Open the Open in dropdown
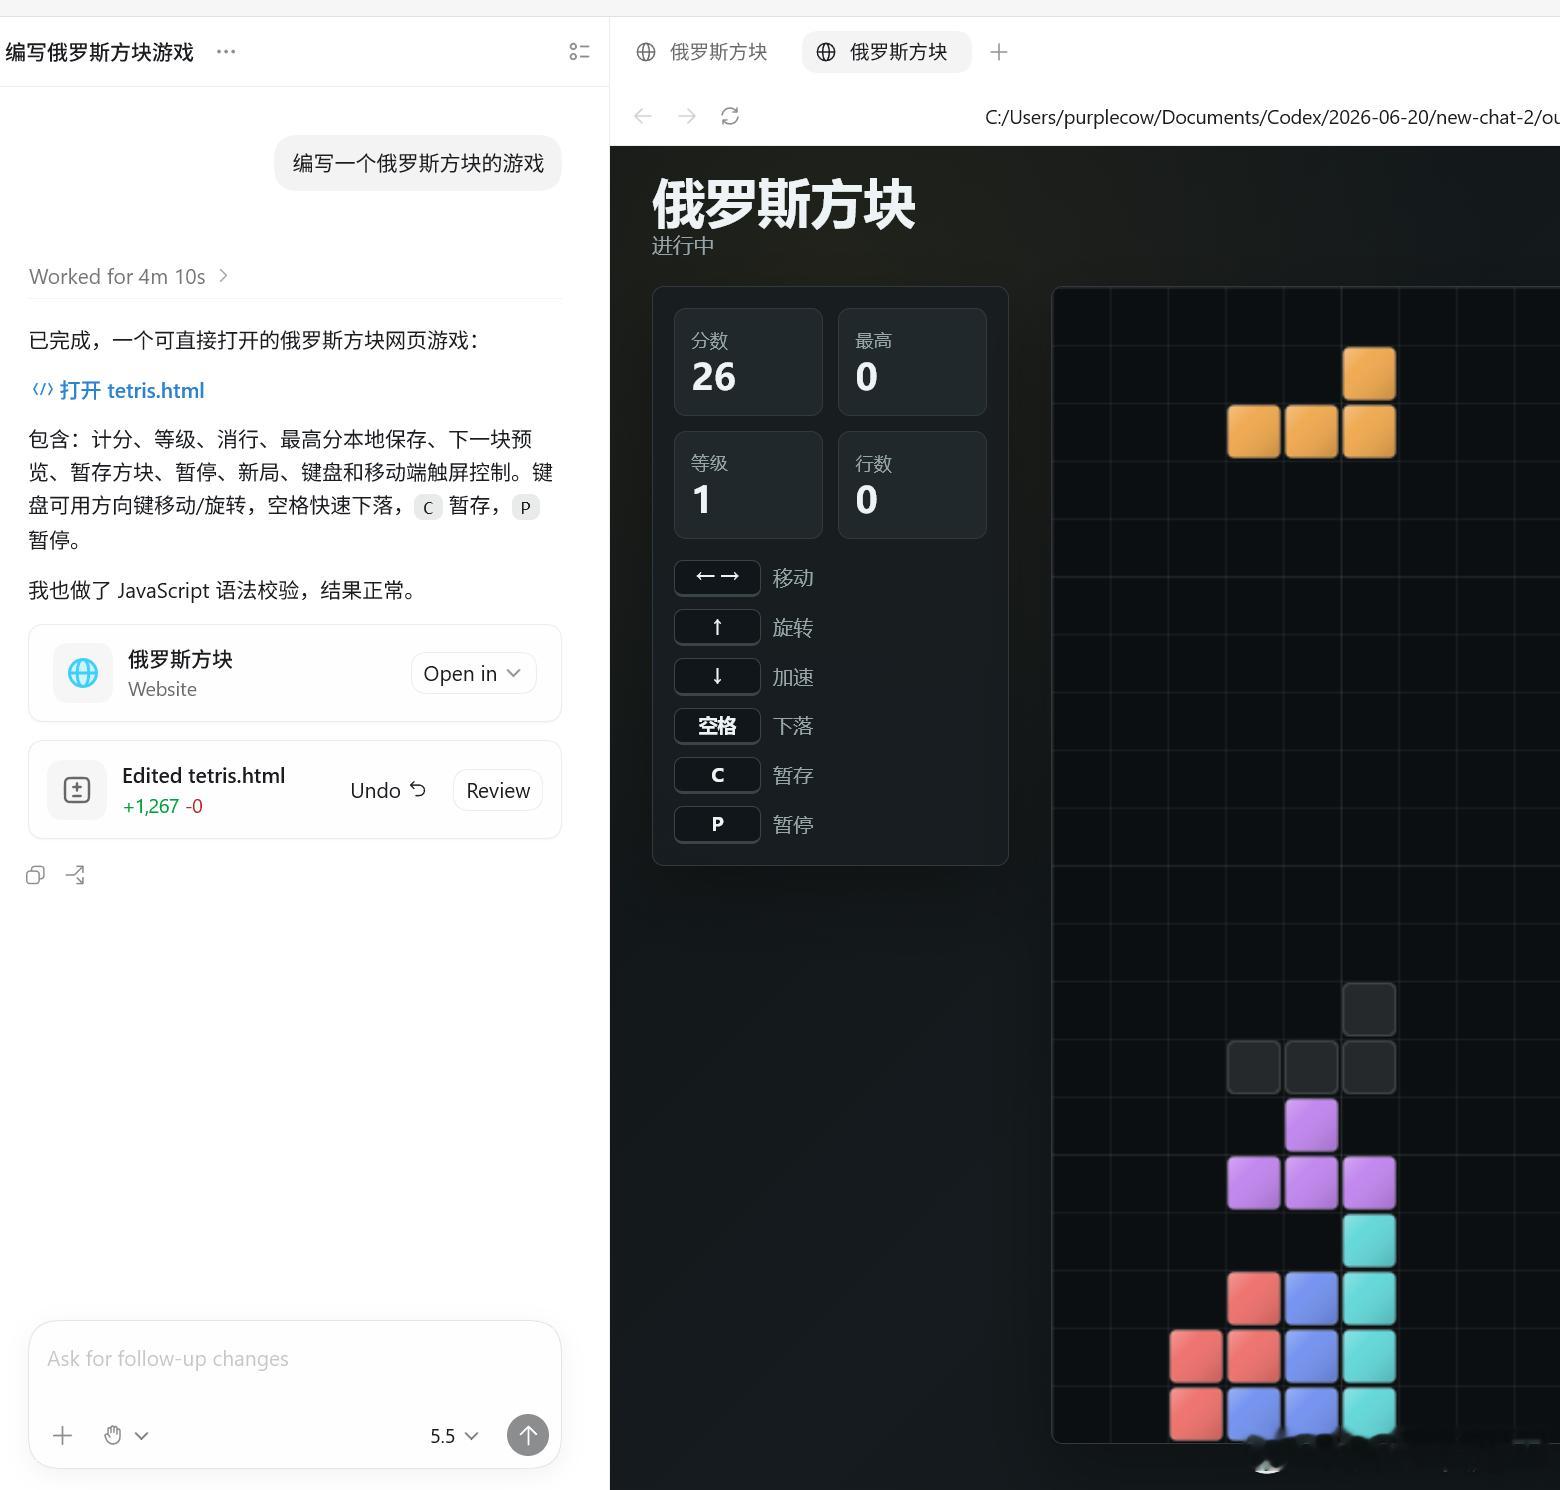Viewport: 1560px width, 1490px height. click(x=473, y=673)
